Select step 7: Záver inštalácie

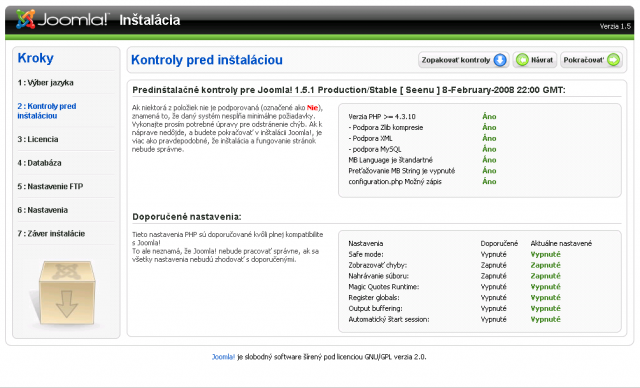point(51,234)
